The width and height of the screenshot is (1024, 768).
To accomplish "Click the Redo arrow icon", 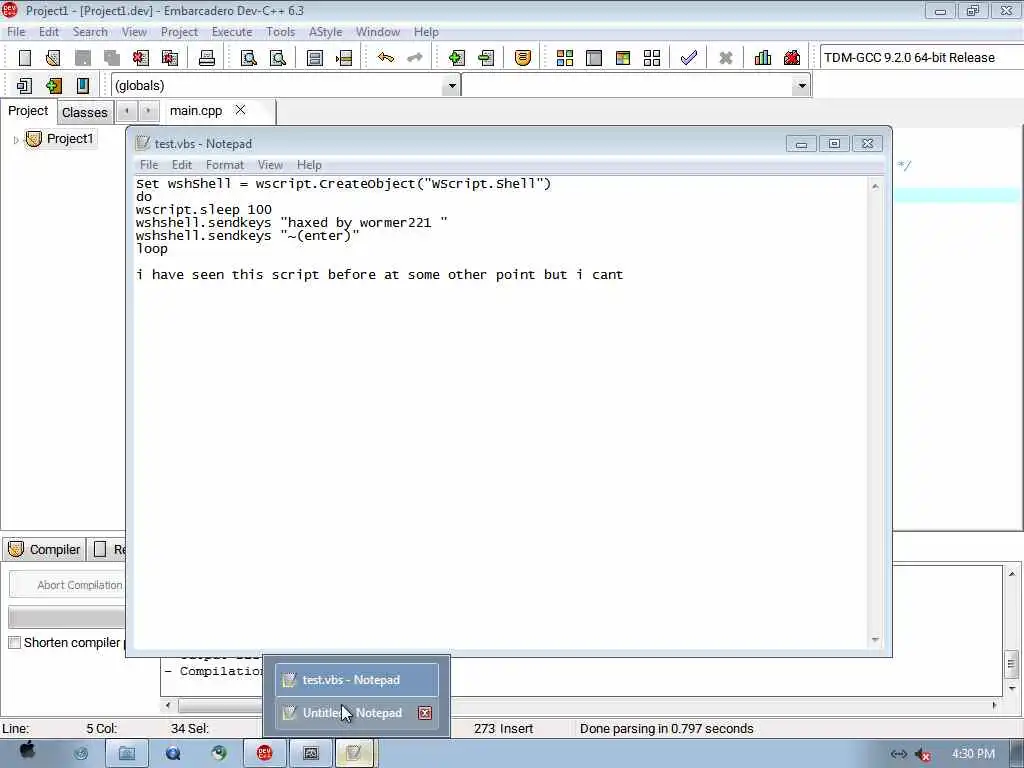I will click(415, 57).
